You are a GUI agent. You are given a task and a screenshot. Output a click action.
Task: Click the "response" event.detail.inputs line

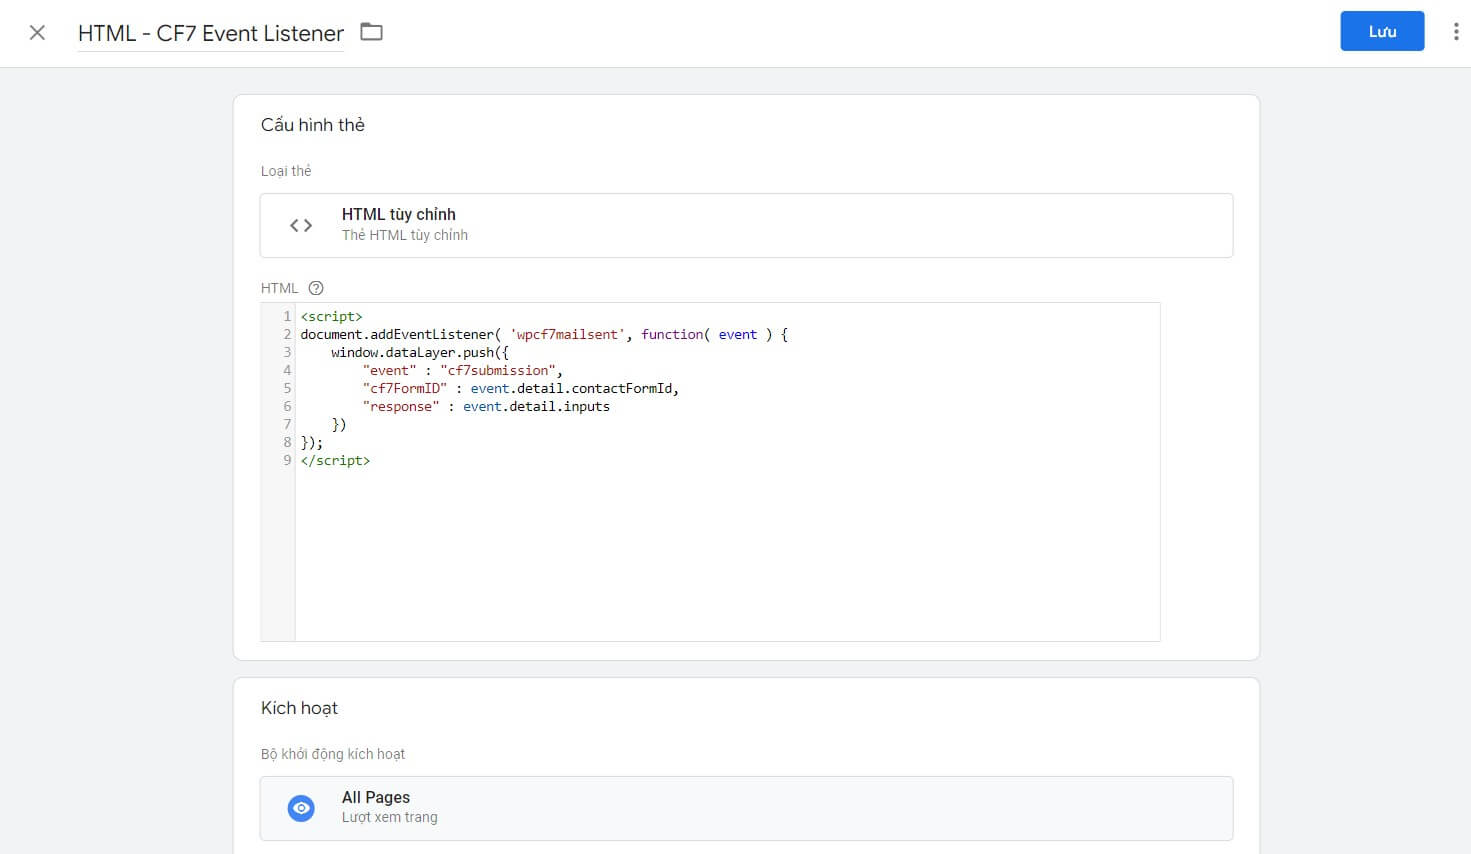pos(486,406)
